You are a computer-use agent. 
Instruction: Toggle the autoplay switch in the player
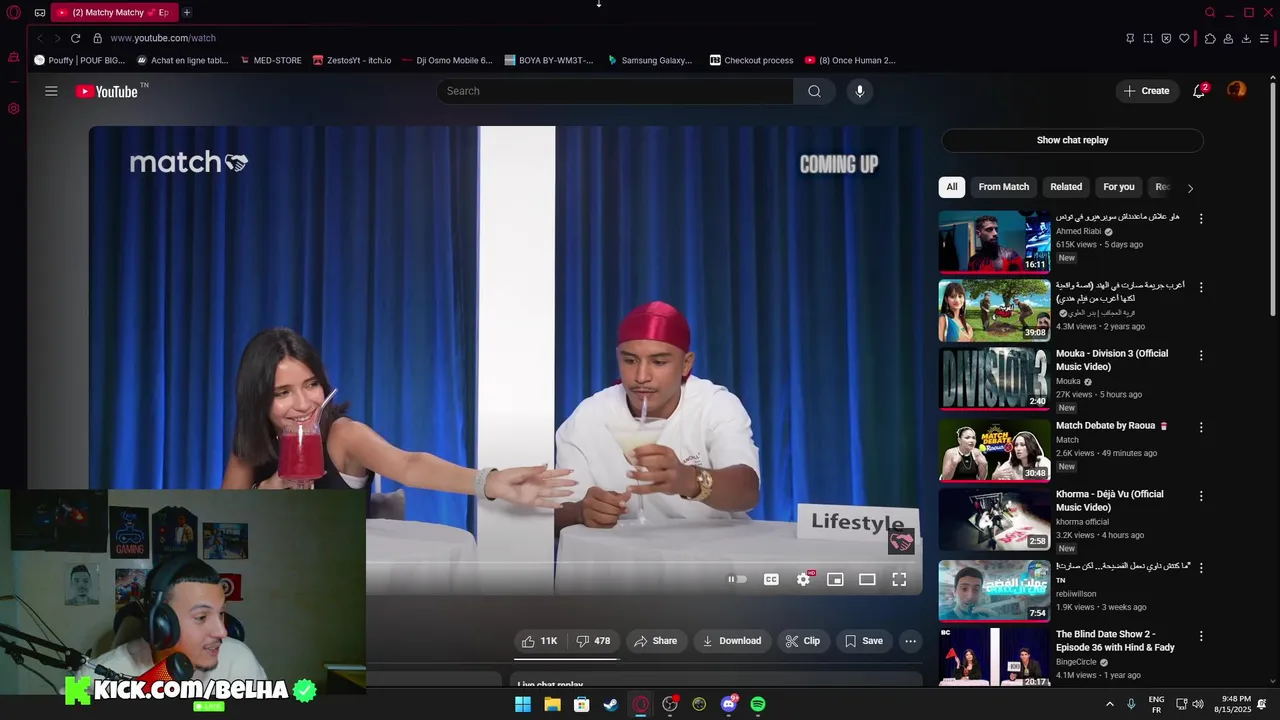(x=737, y=579)
